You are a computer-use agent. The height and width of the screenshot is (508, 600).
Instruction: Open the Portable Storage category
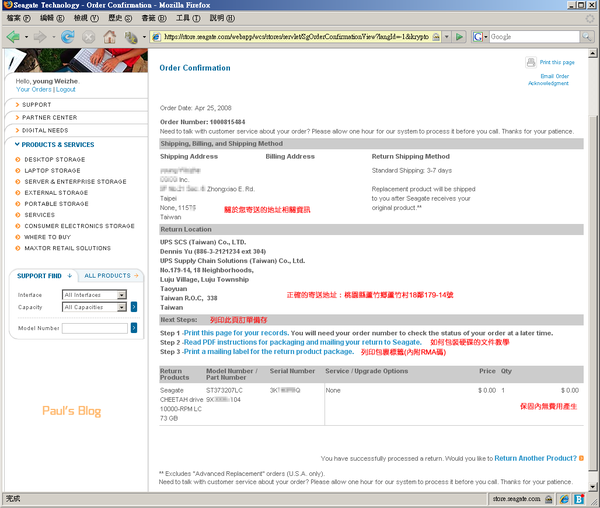click(x=56, y=204)
